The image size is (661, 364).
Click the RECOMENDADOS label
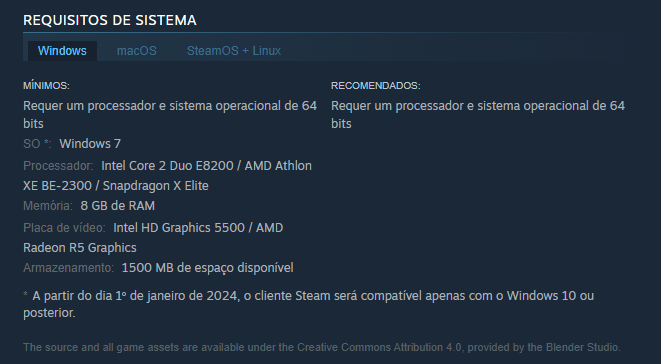376,86
